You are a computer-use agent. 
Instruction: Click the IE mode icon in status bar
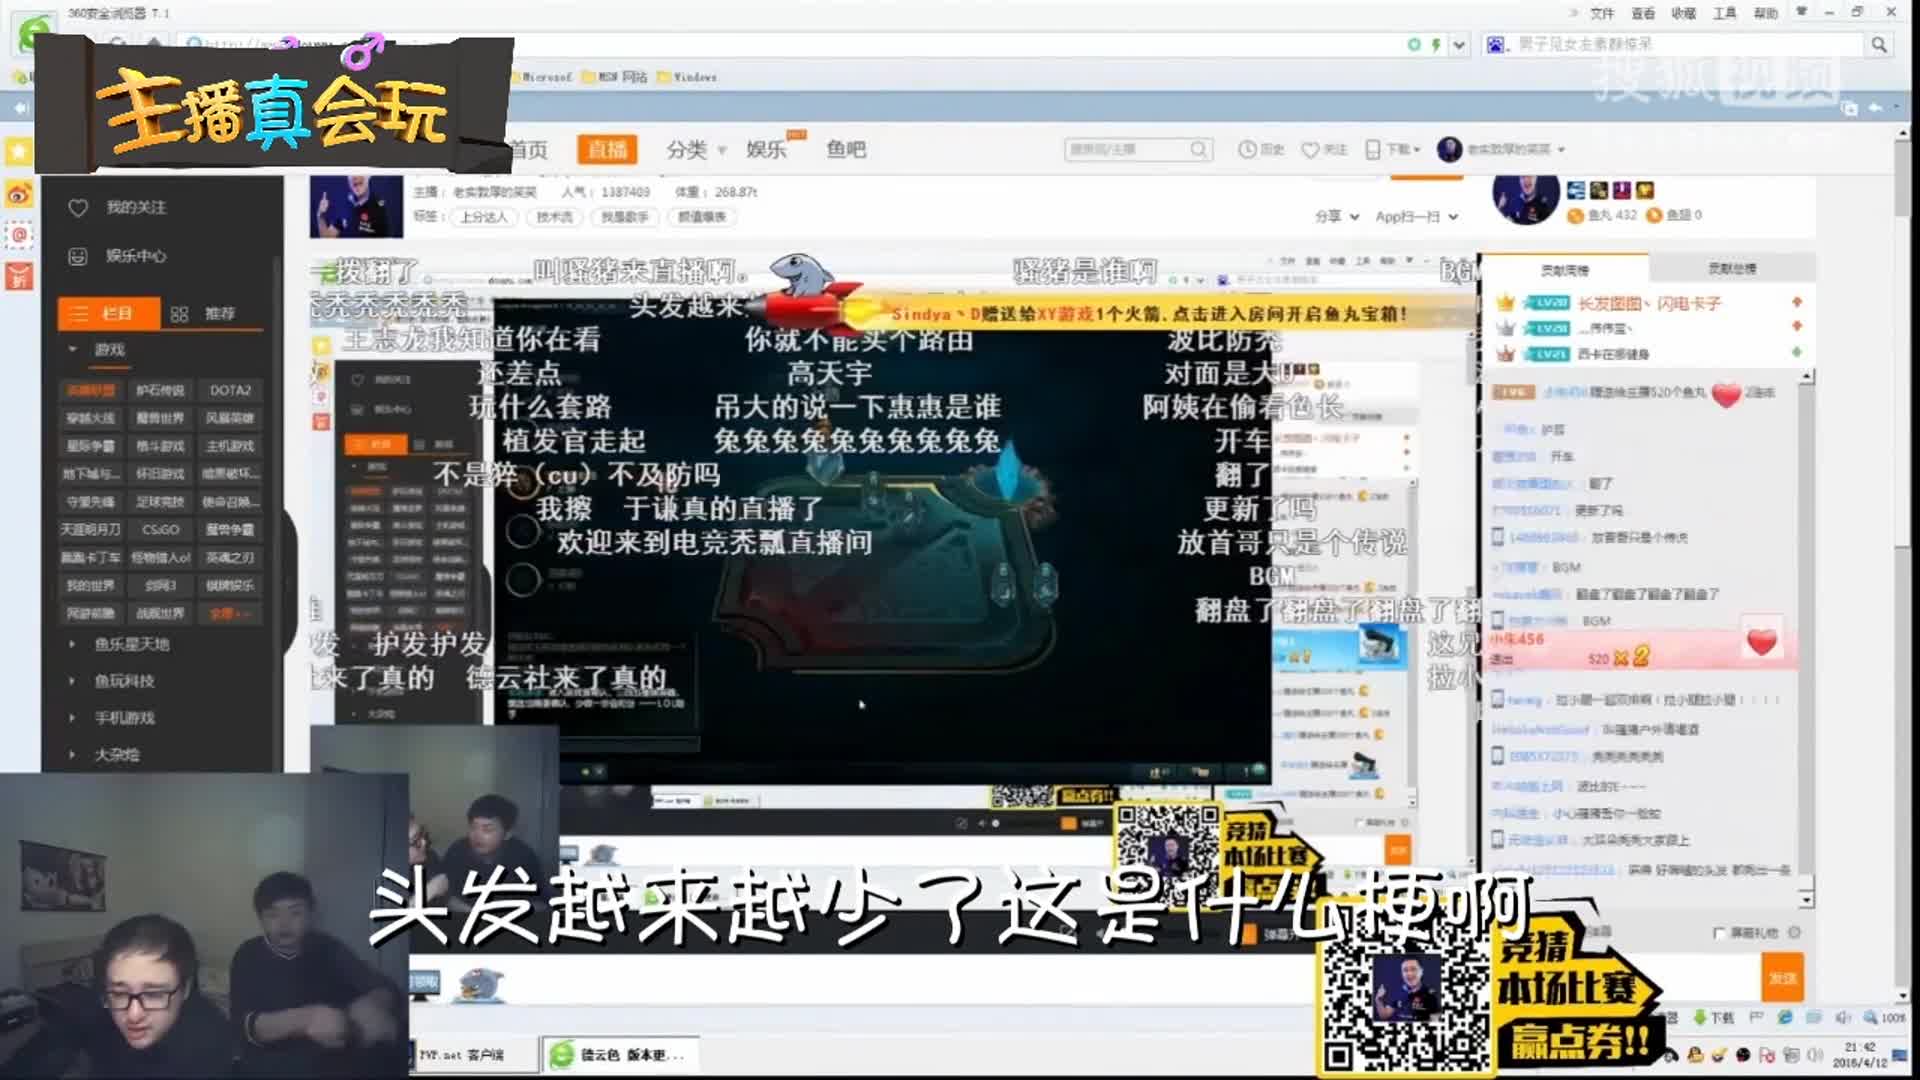pos(1785,1018)
